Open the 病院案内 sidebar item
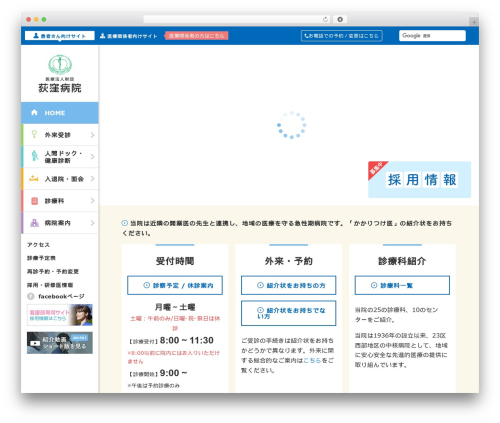The width and height of the screenshot is (500, 423). [x=60, y=223]
